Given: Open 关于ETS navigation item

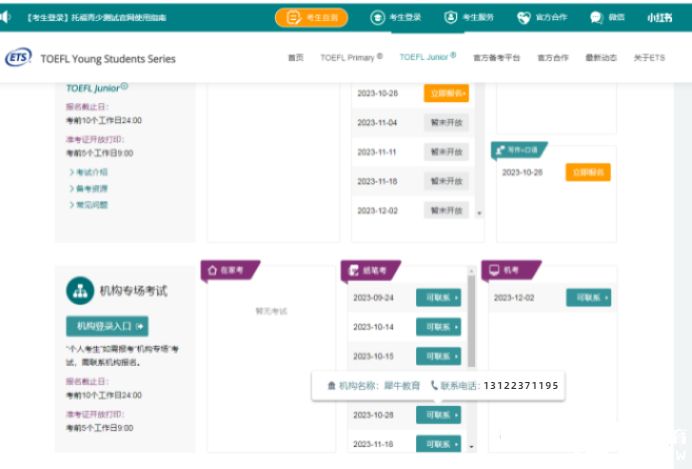Looking at the screenshot, I should (649, 57).
